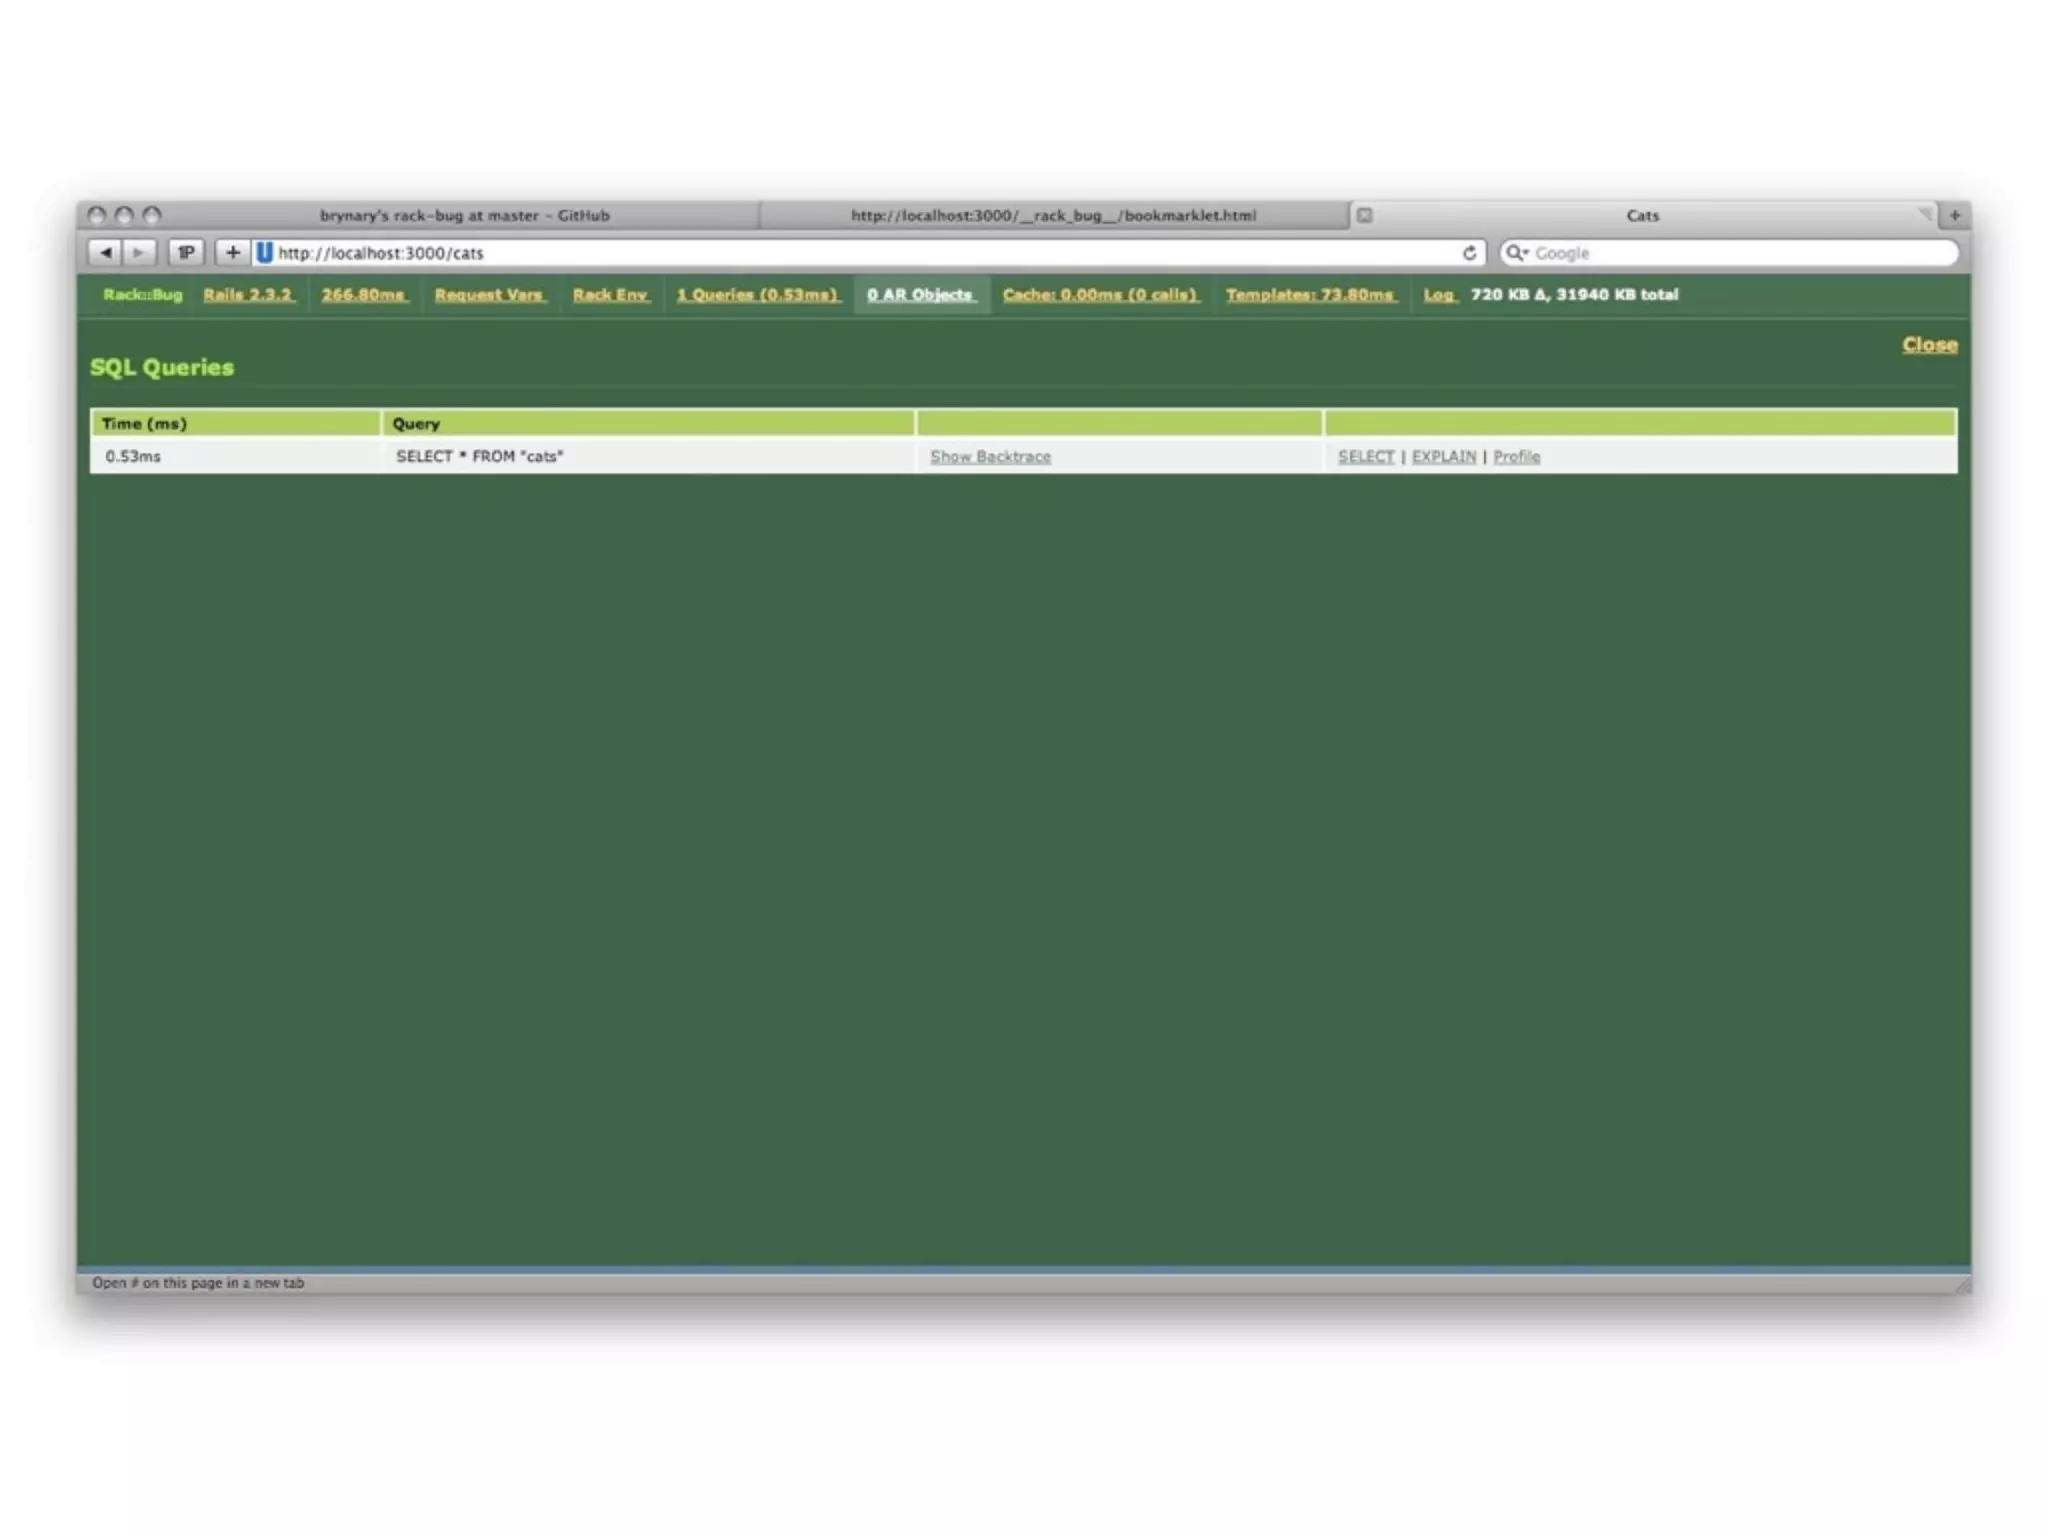Click the SQL Queries heading
Viewport: 2048px width, 1536px height.
(x=162, y=367)
